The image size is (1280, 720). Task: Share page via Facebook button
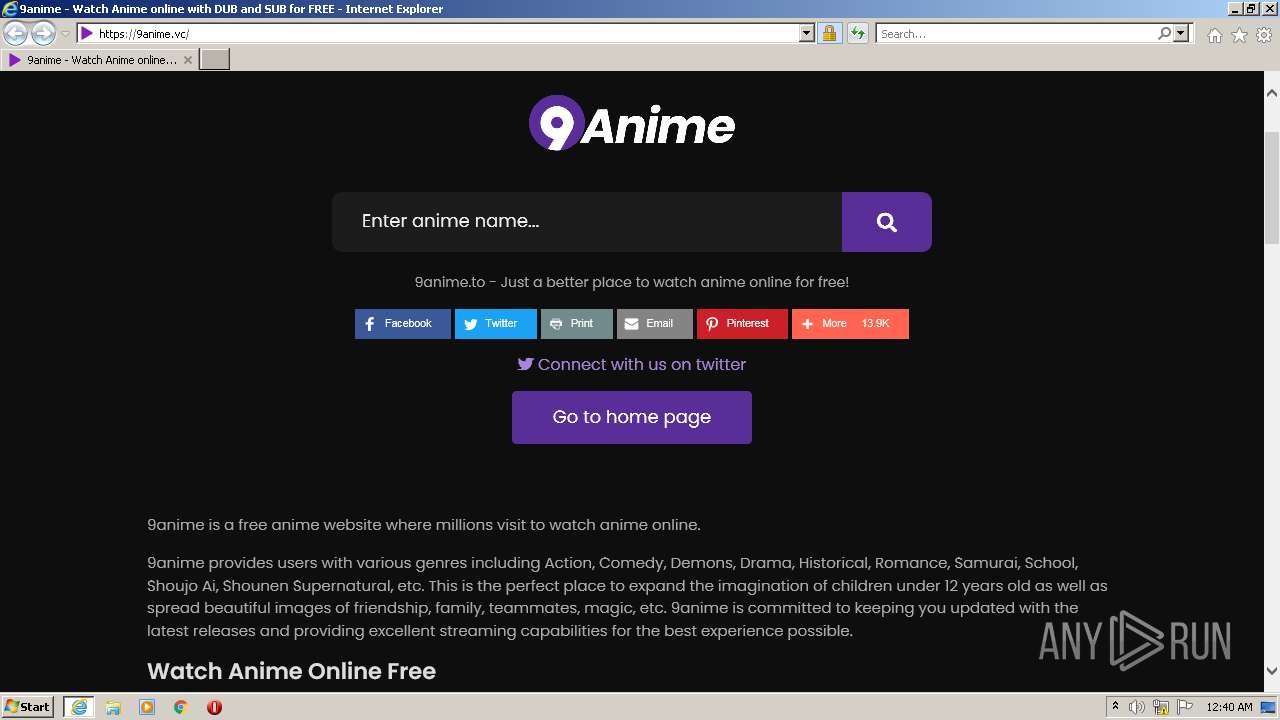click(x=402, y=324)
